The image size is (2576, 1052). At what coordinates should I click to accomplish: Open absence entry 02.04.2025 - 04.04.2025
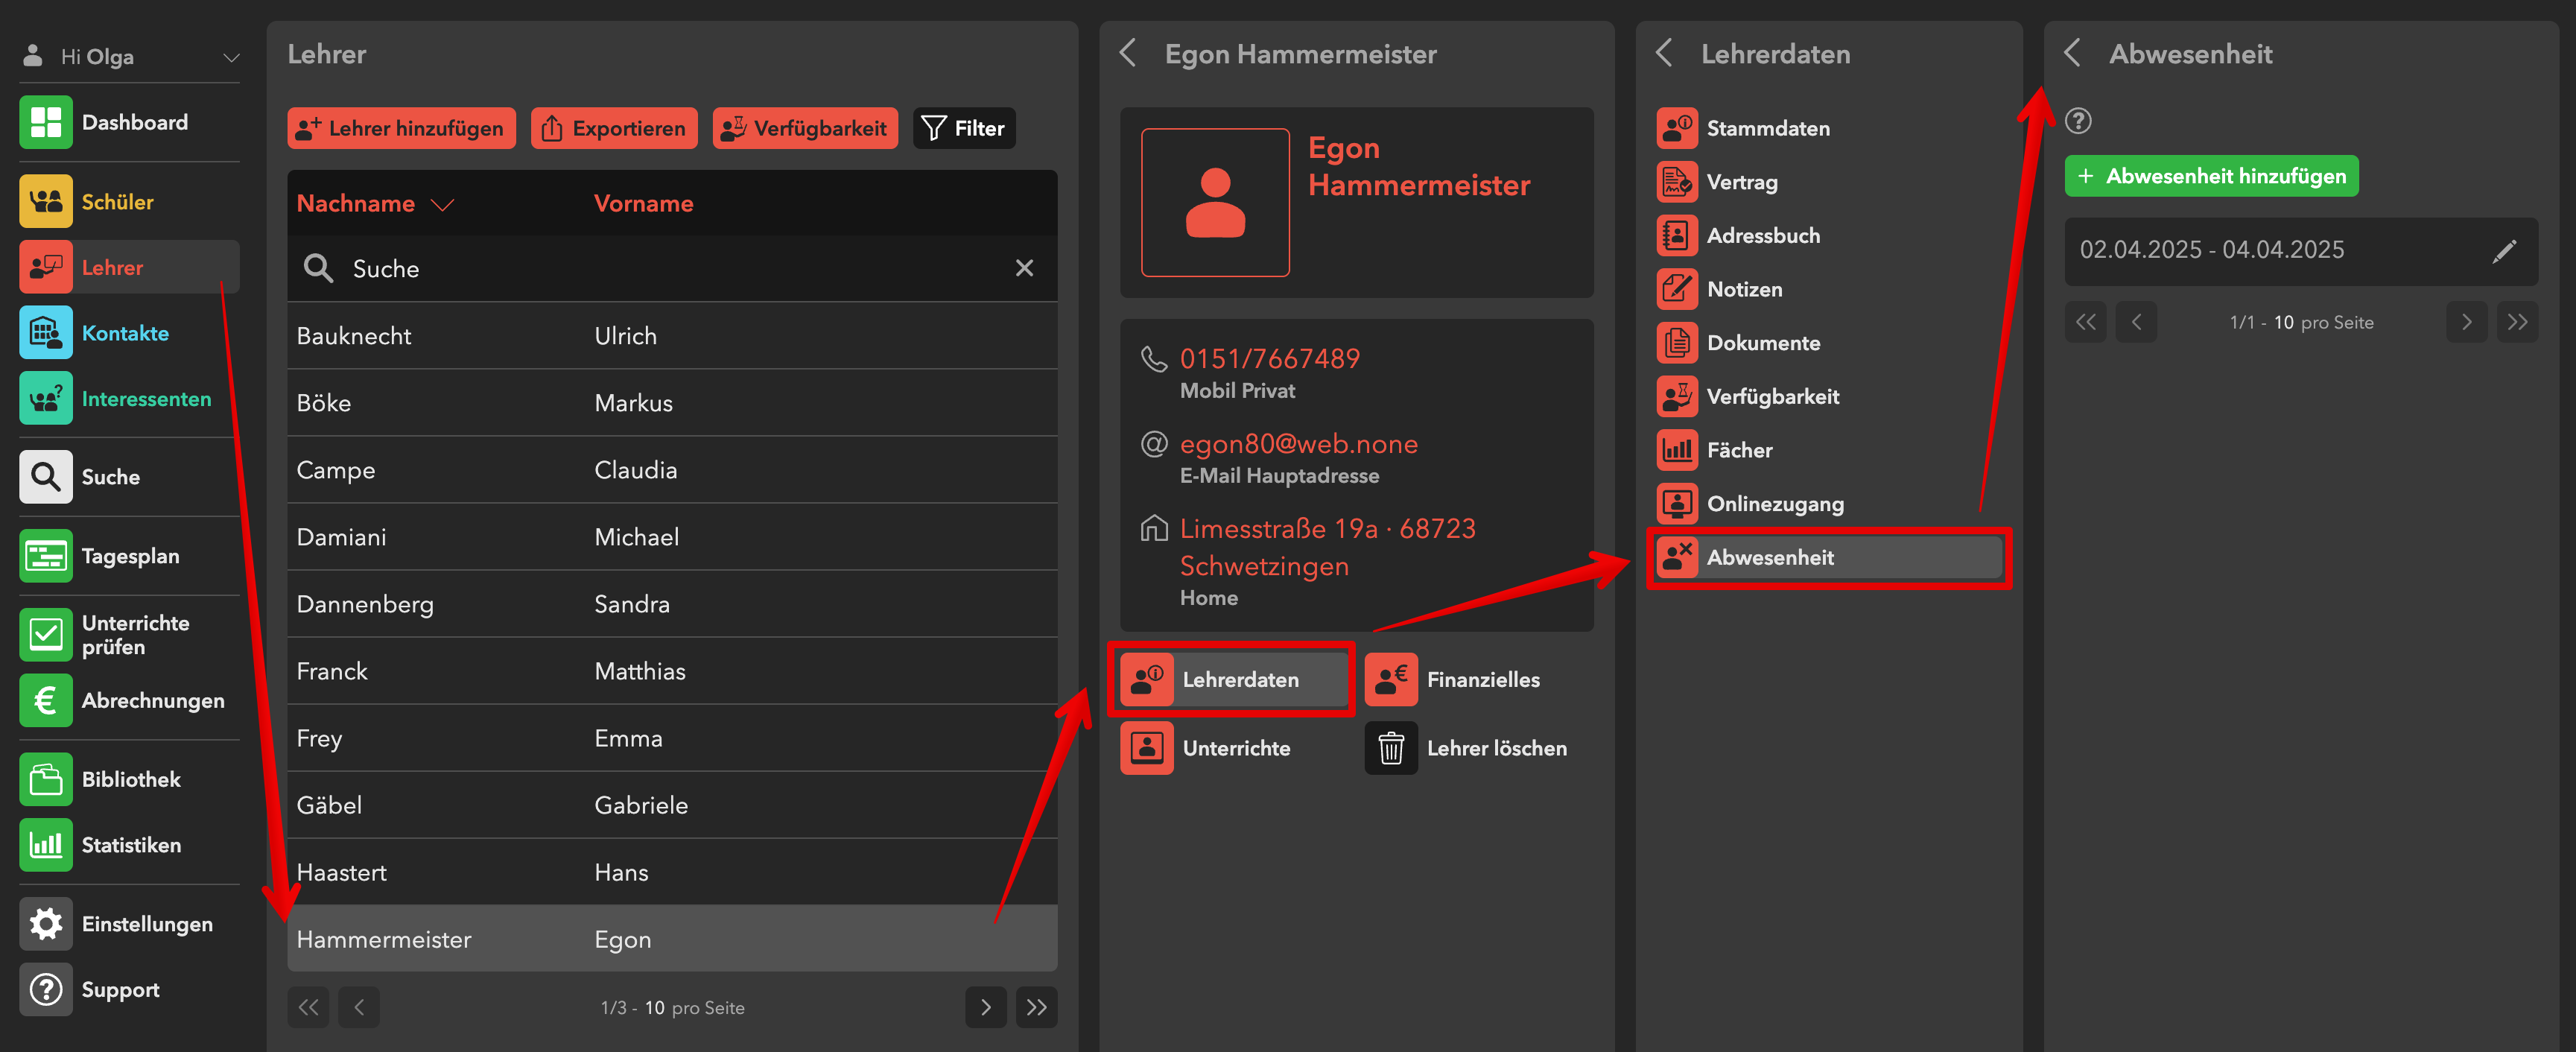pyautogui.click(x=2301, y=251)
